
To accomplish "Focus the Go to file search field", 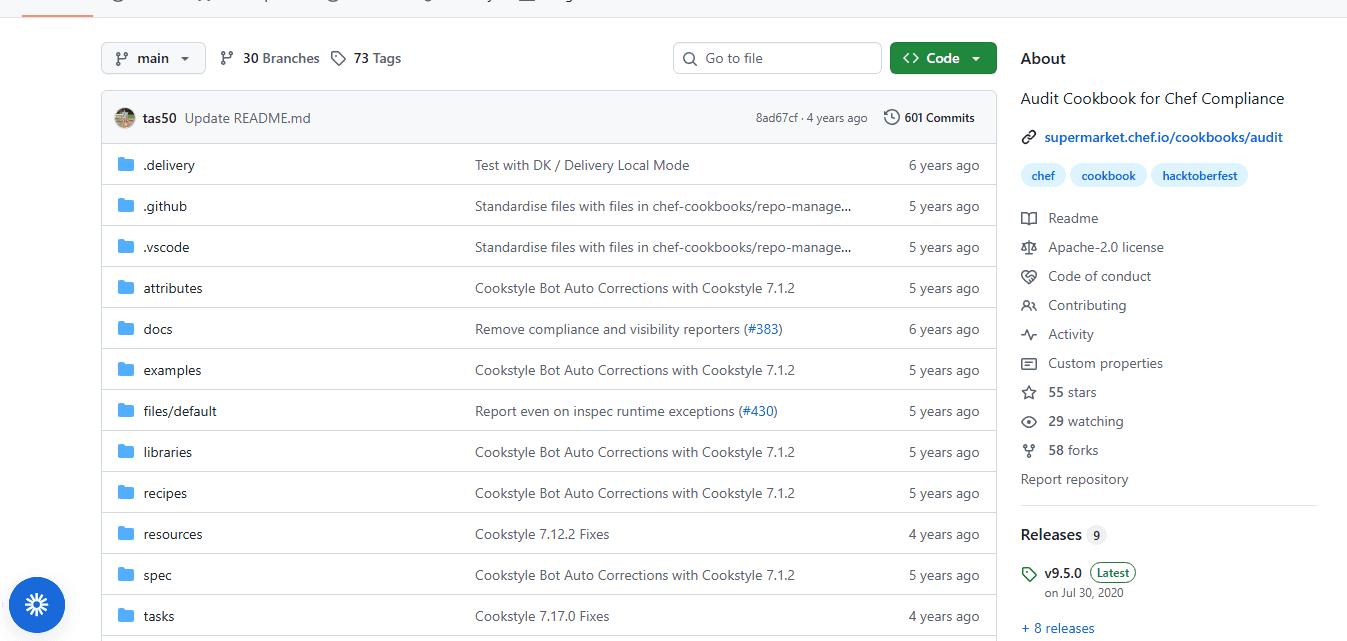I will 777,58.
